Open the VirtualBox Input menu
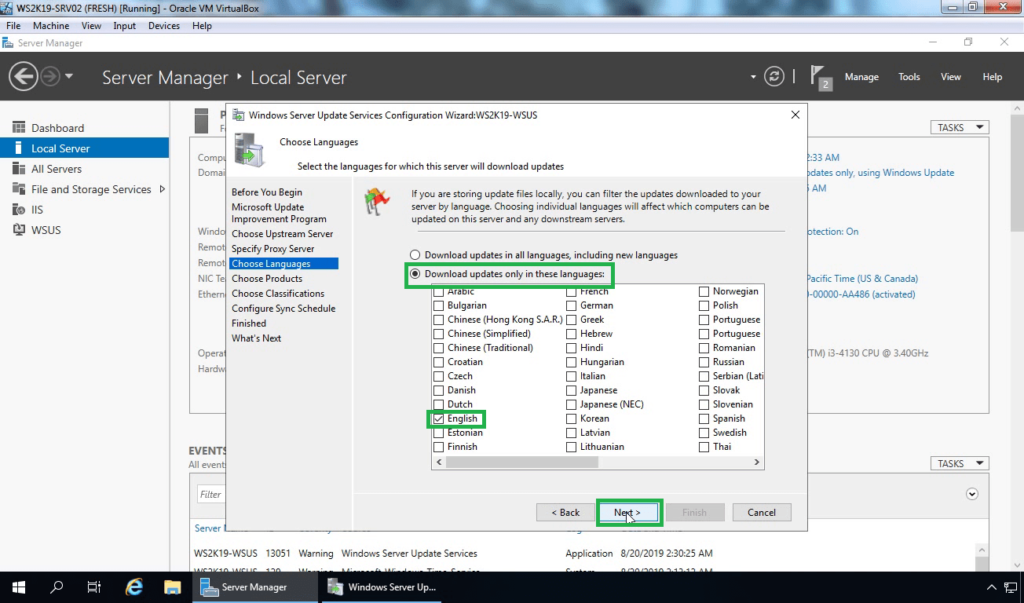 tap(124, 25)
